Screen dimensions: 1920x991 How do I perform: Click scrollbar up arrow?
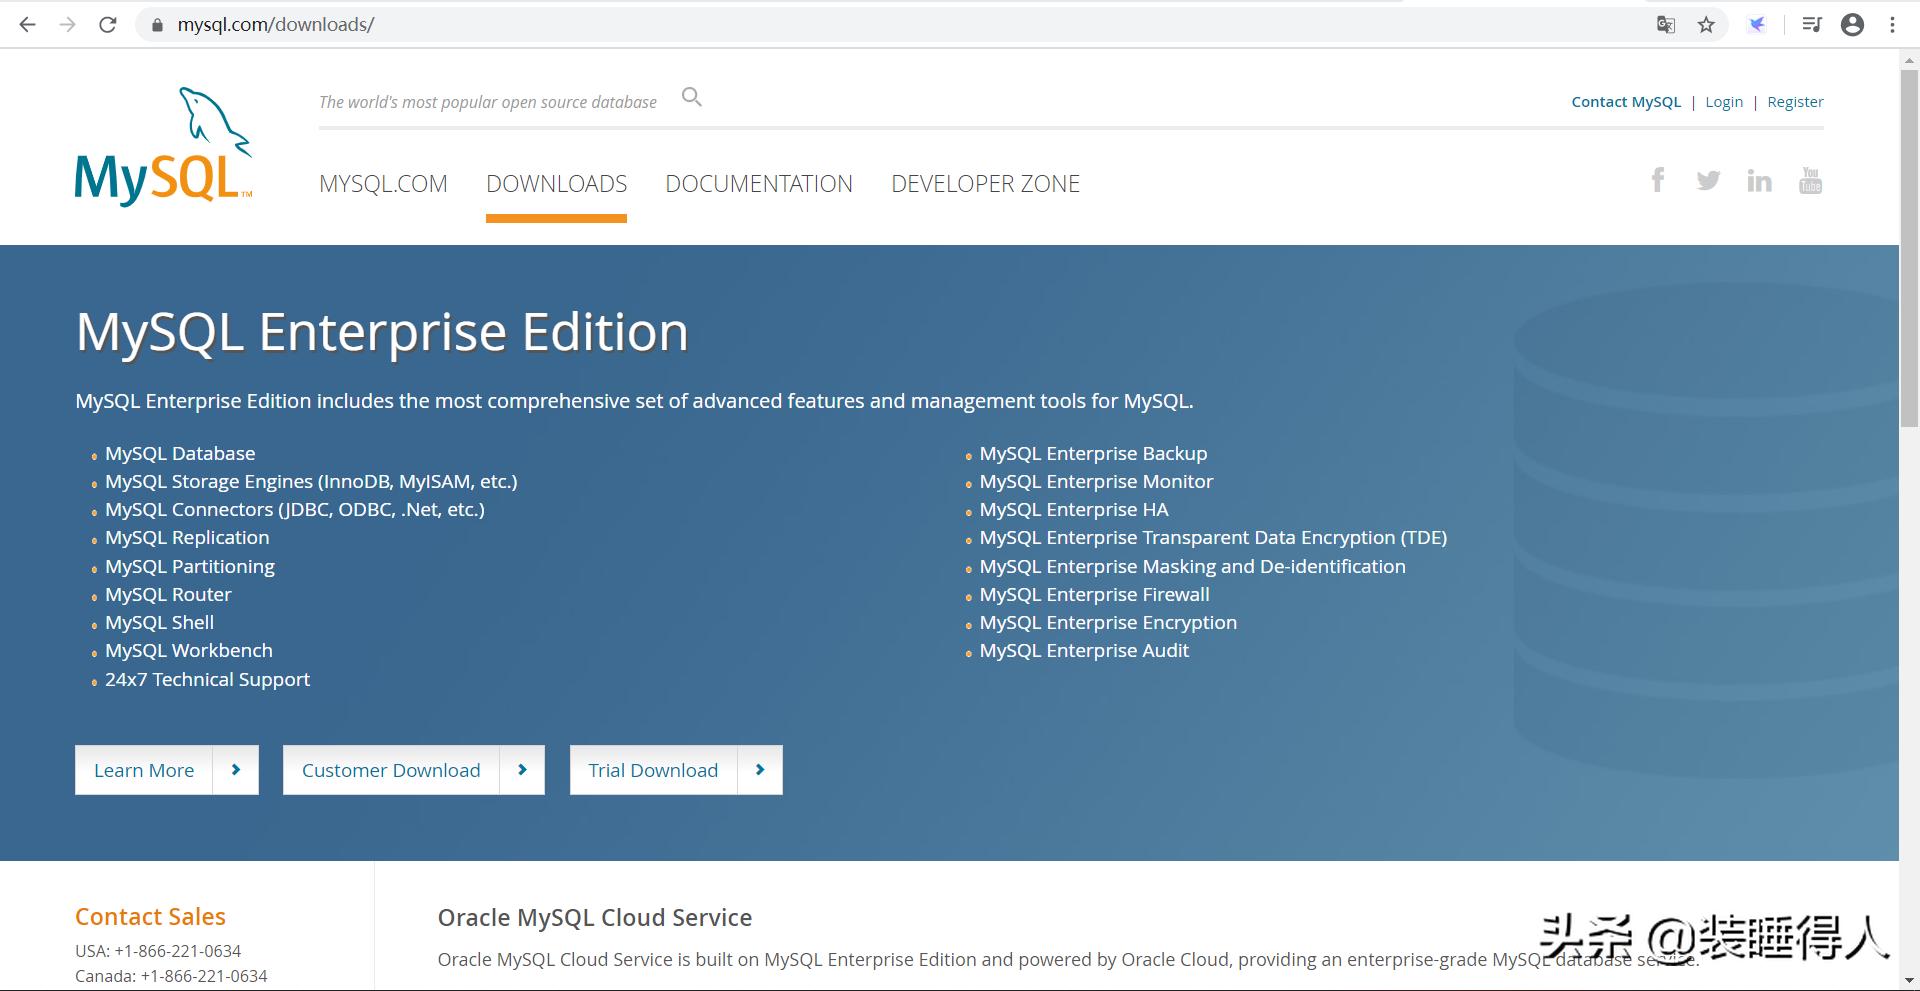(1909, 60)
